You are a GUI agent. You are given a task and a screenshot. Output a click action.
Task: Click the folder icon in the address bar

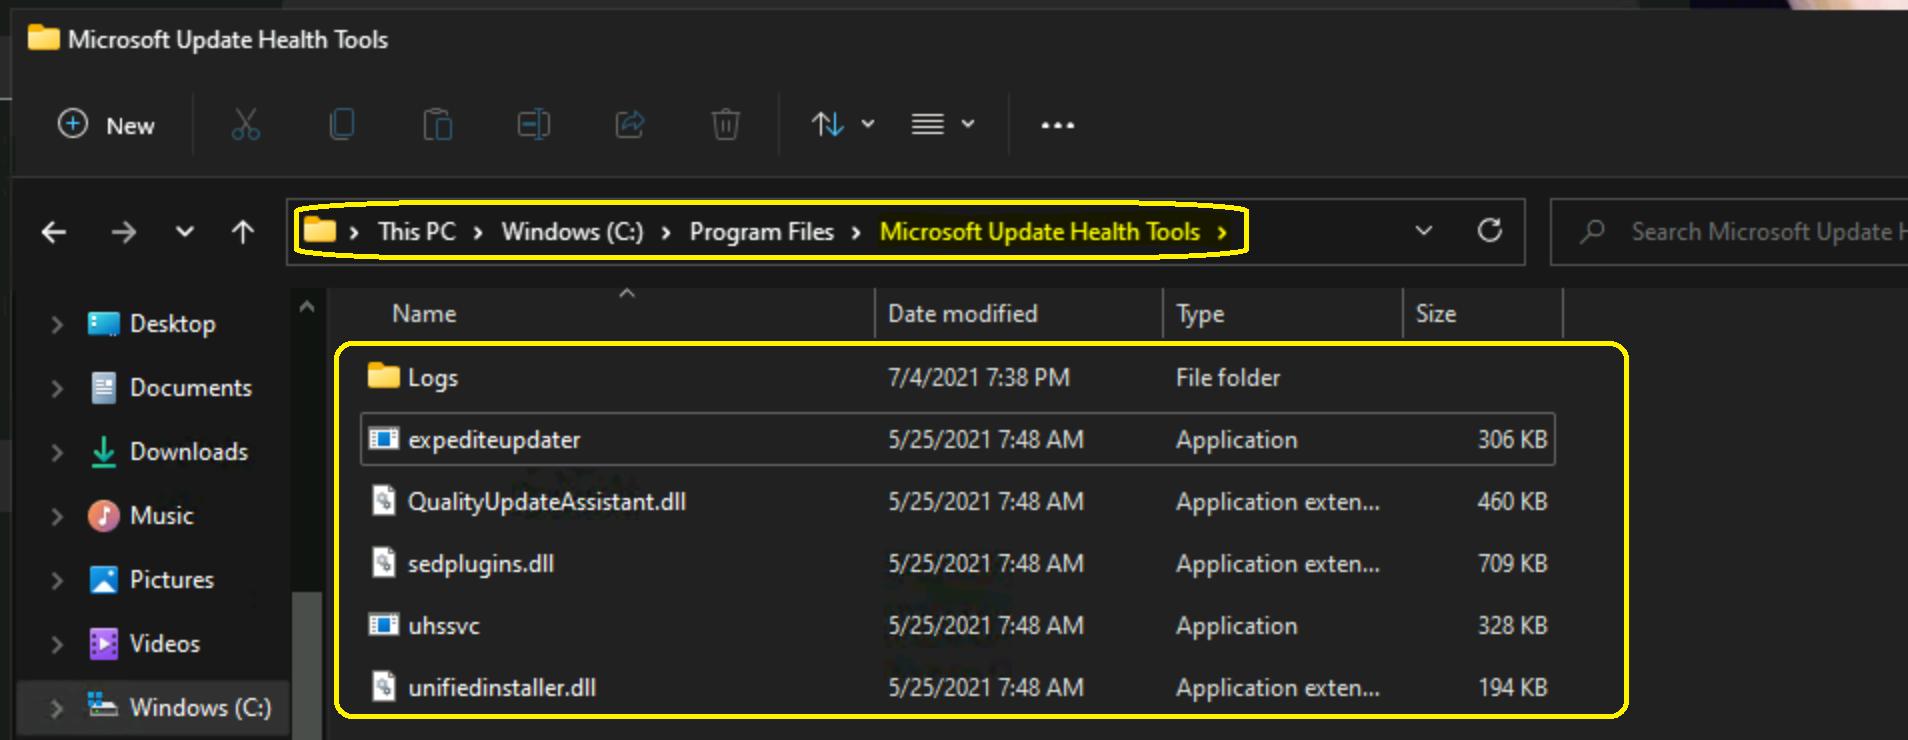tap(320, 231)
